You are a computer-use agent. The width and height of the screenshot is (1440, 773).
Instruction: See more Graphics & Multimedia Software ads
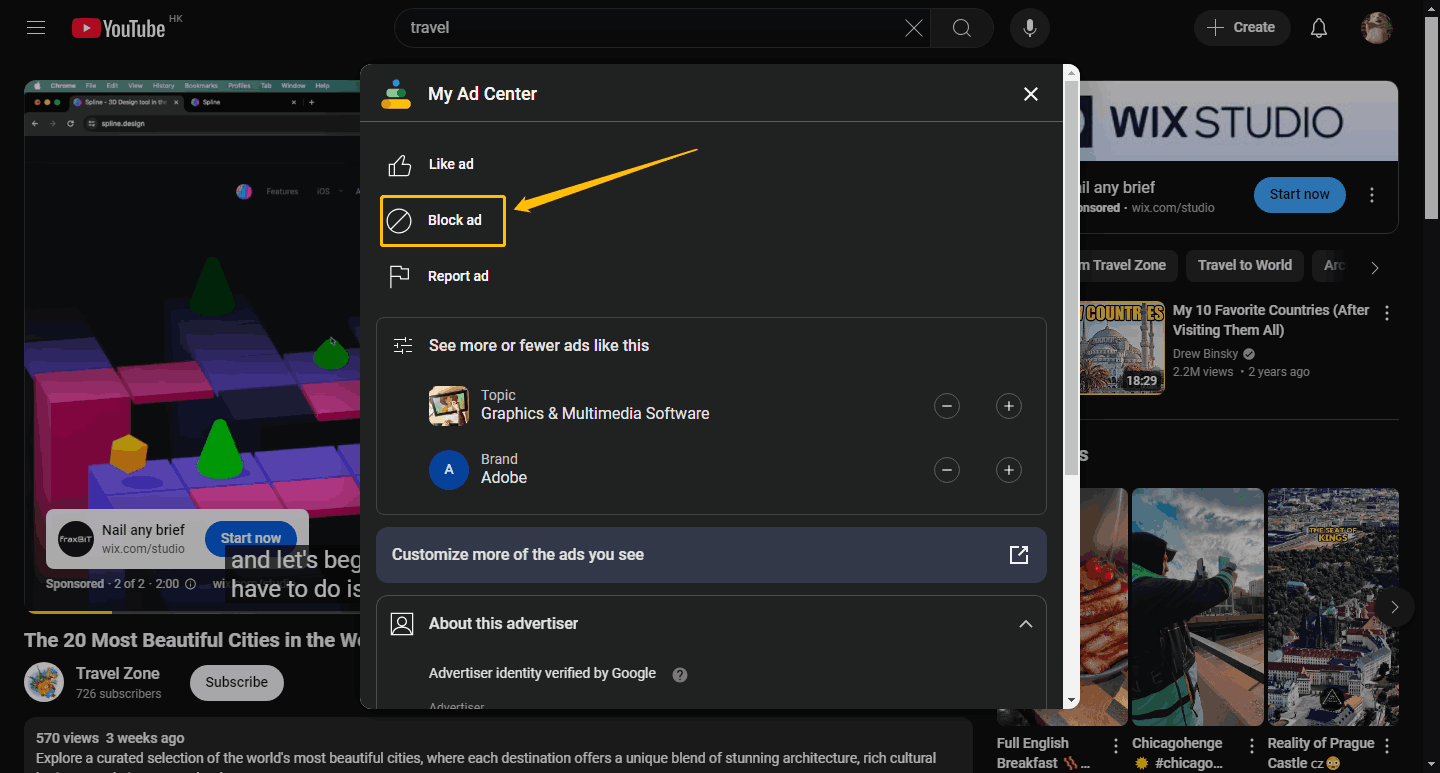pos(1008,406)
